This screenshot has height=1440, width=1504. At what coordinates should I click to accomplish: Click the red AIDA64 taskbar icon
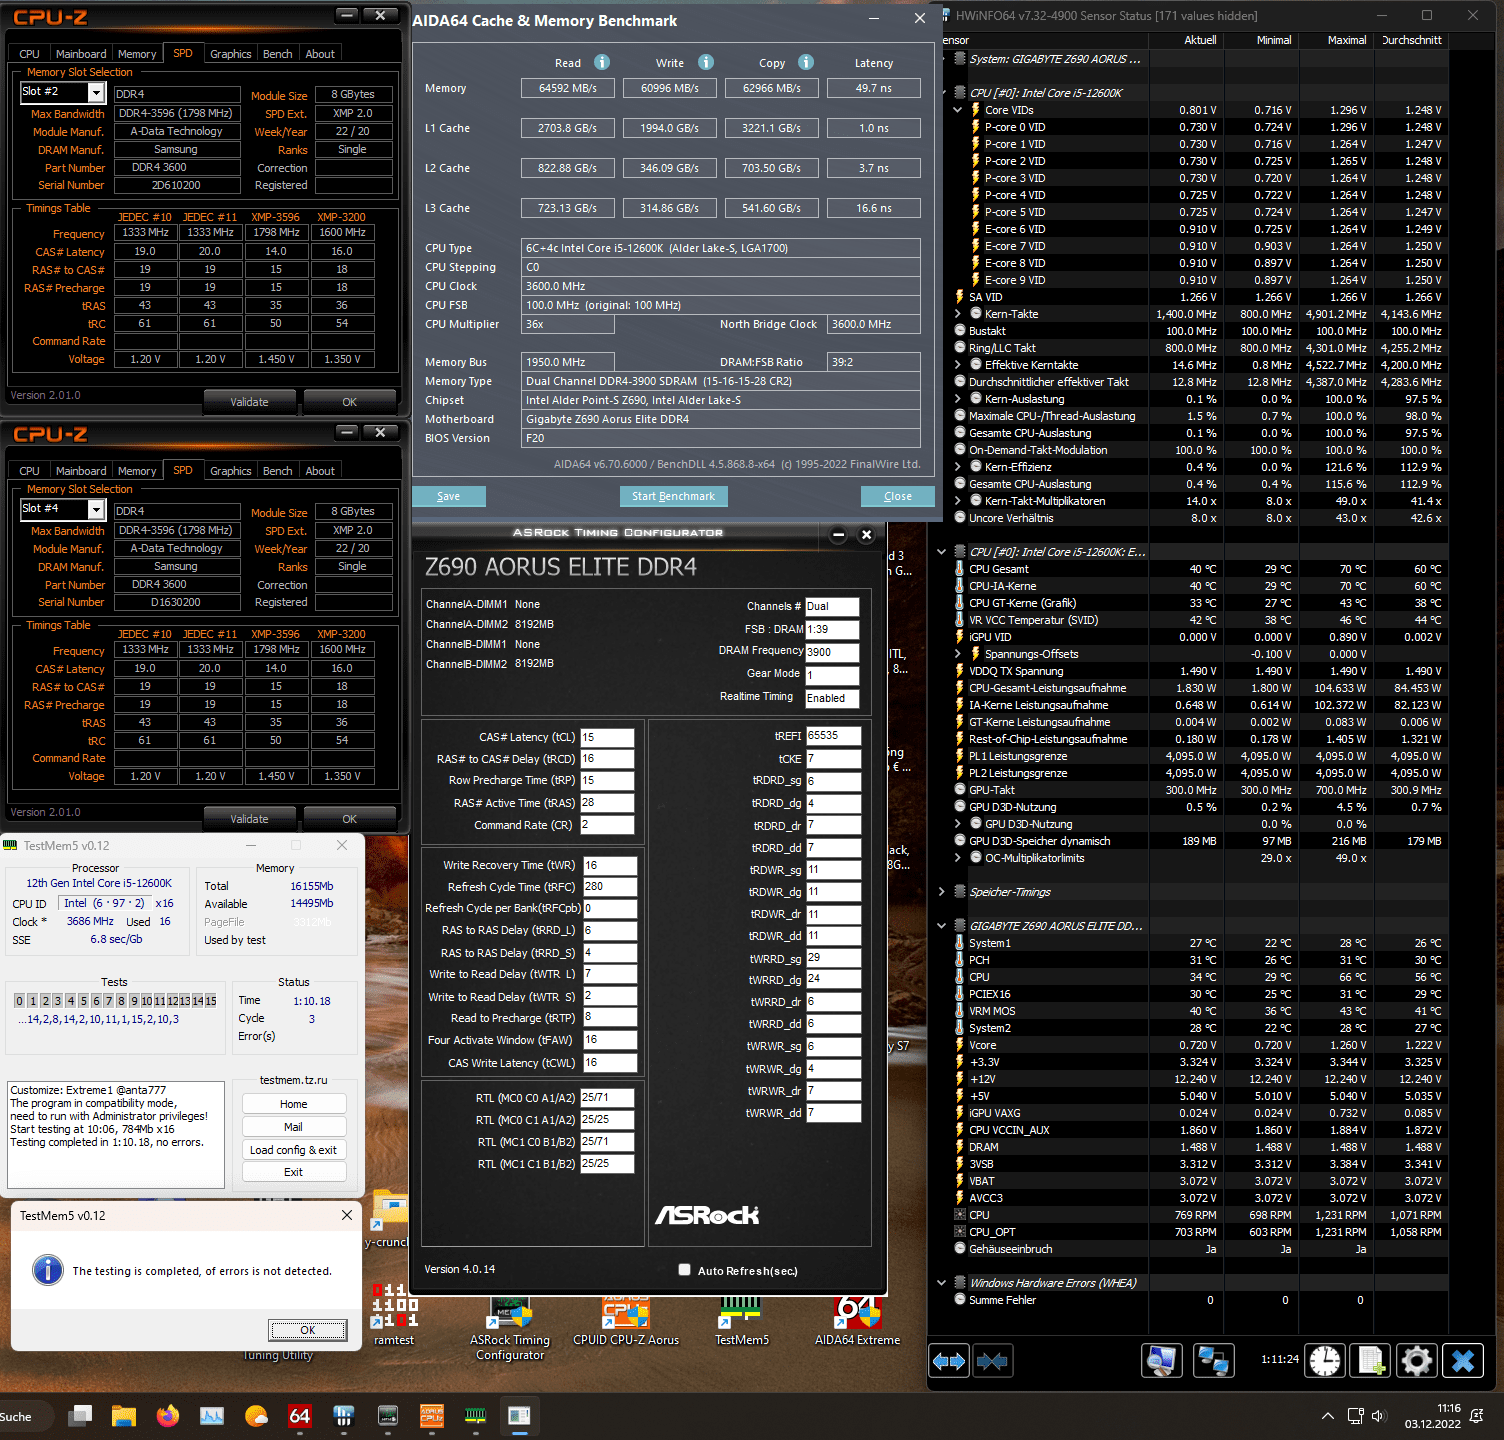[300, 1416]
